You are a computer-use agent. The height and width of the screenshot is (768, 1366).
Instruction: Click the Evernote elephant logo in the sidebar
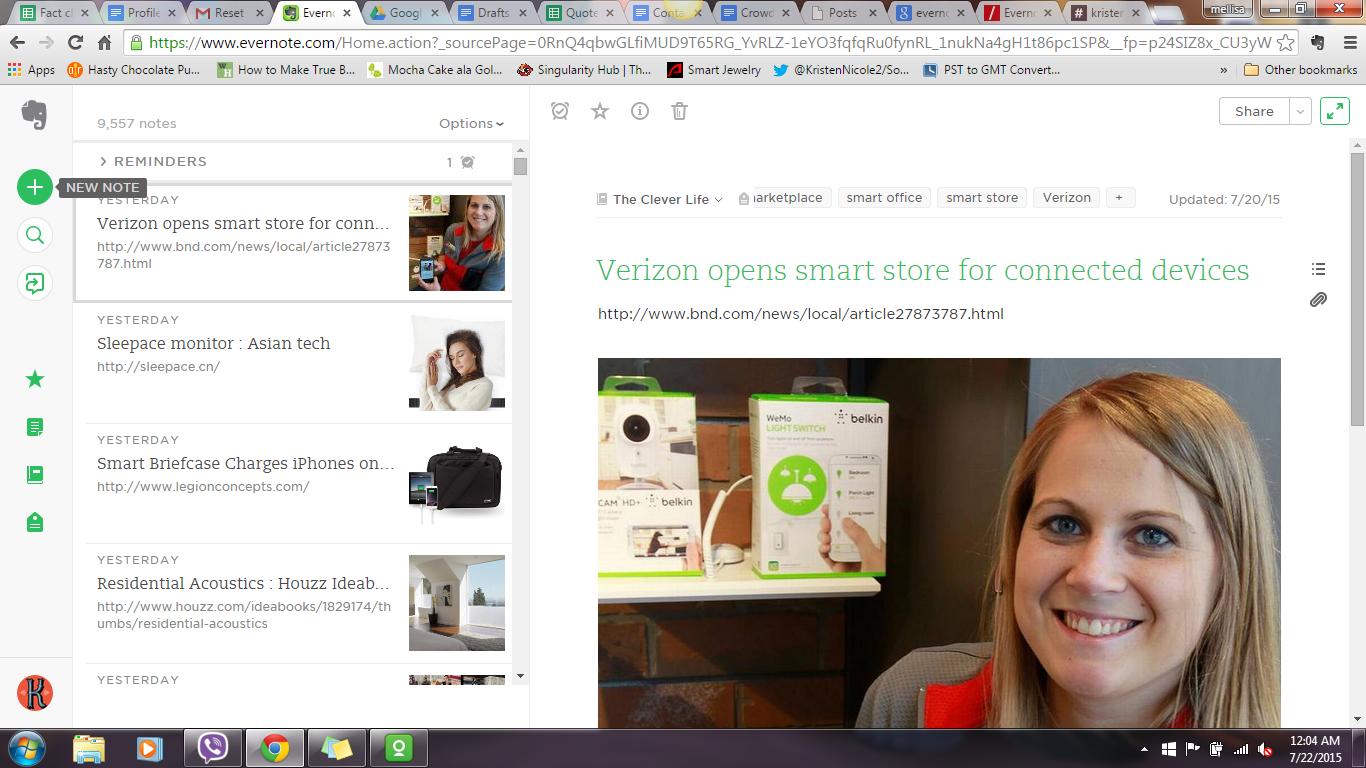35,114
